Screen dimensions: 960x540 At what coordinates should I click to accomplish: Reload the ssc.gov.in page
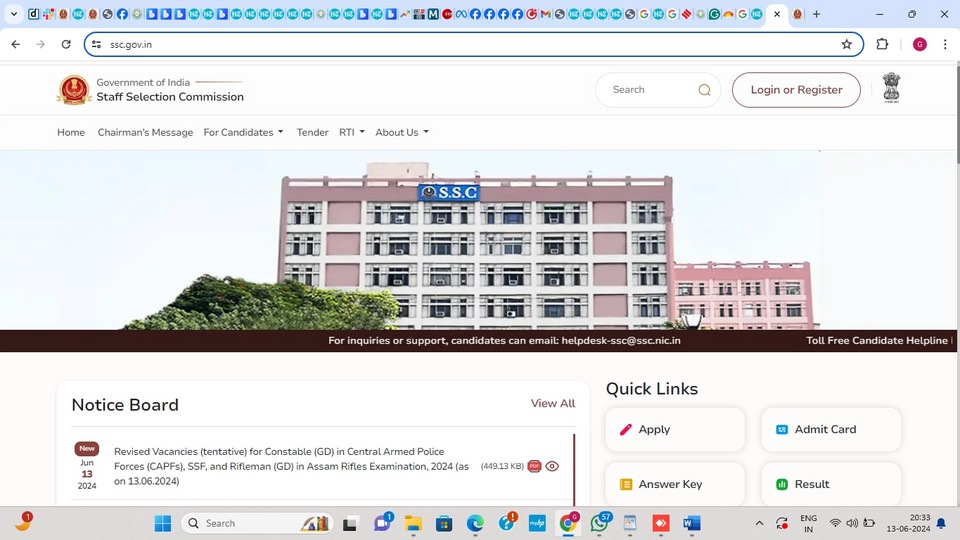[x=66, y=44]
